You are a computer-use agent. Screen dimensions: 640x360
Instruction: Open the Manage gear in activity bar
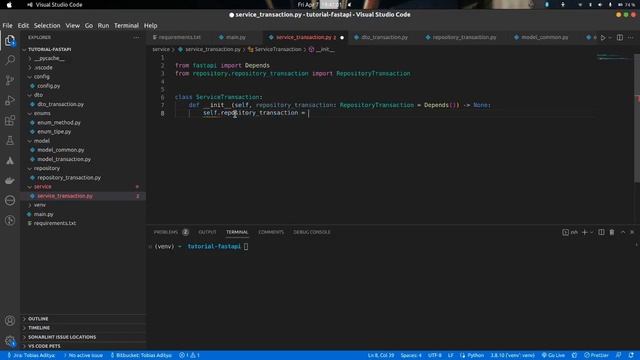[10, 341]
